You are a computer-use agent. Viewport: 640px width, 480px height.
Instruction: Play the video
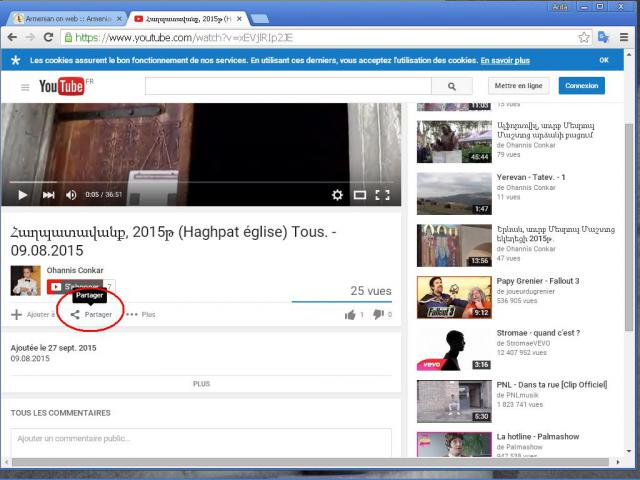(23, 195)
